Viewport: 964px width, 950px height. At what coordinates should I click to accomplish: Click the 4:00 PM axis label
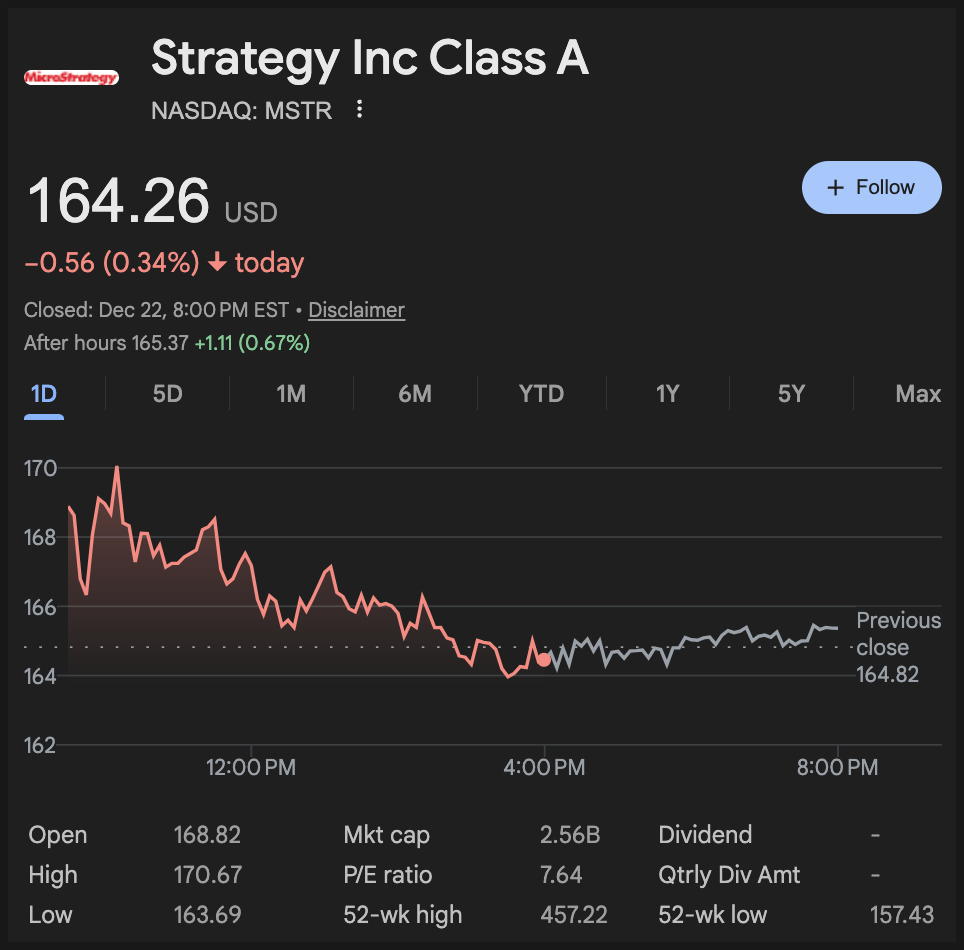544,768
